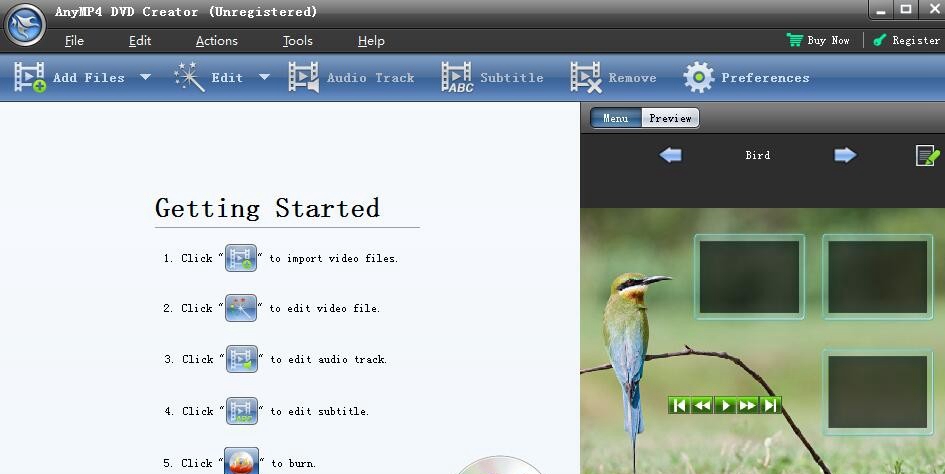Select the top-left menu thumbnail frame
The image size is (945, 474).
pos(750,277)
